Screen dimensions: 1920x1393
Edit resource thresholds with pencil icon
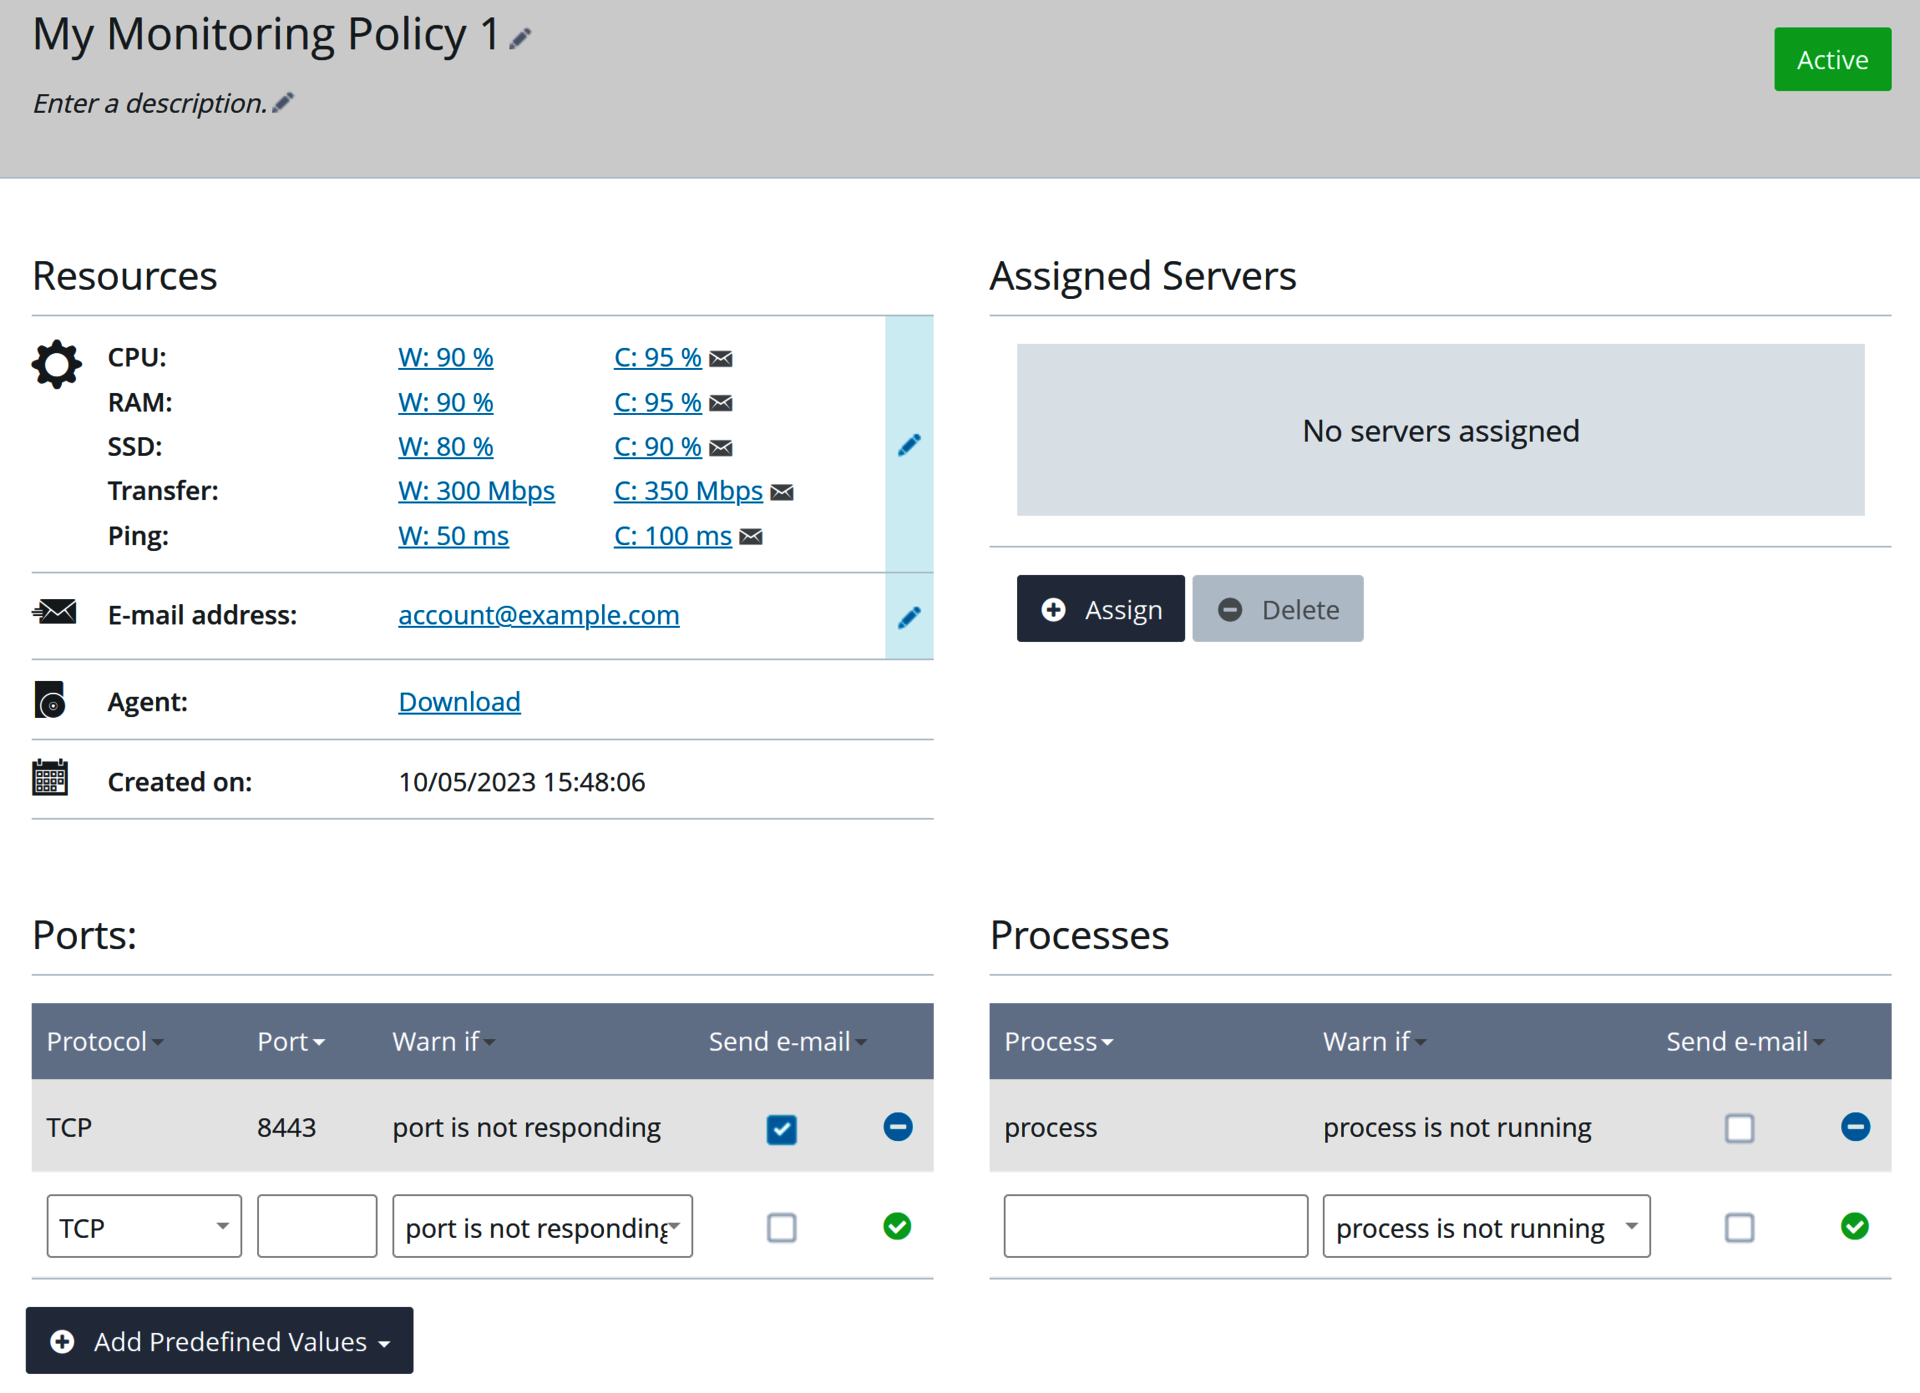coord(908,445)
